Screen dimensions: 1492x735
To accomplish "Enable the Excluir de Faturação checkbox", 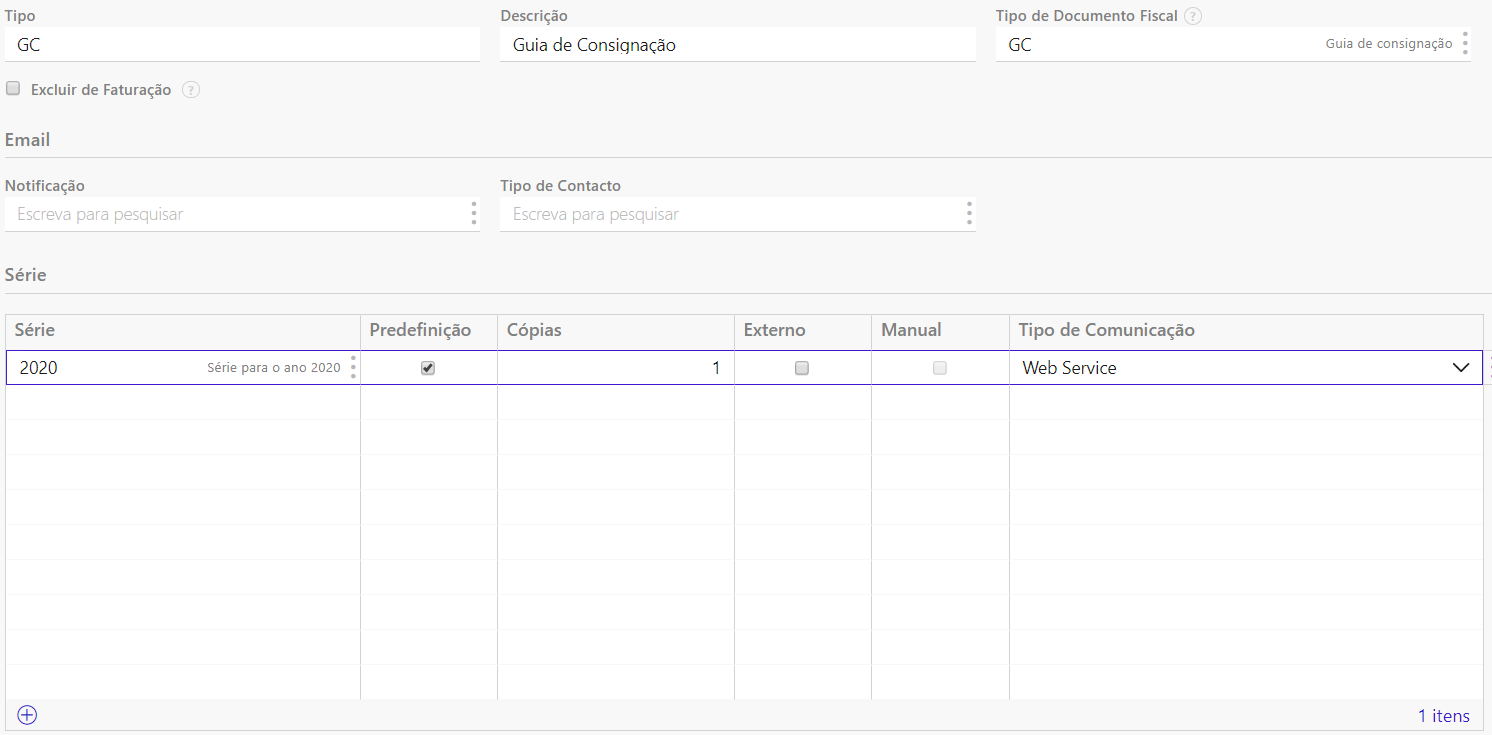I will 14,89.
